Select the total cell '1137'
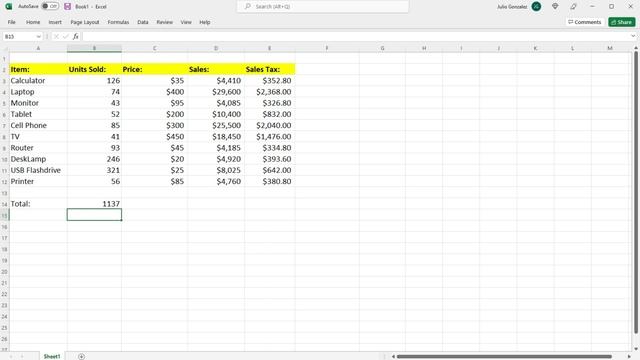The image size is (640, 360). pos(94,204)
